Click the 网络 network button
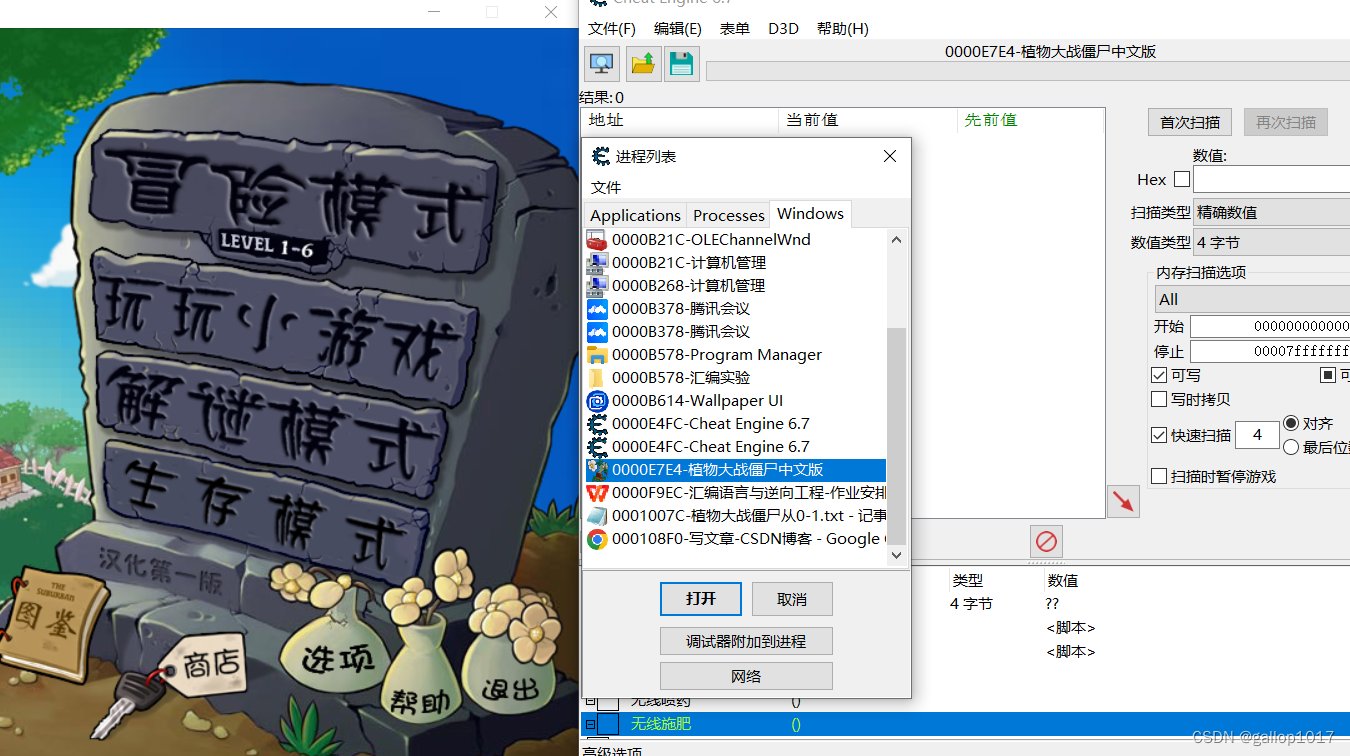The width and height of the screenshot is (1350, 756). click(746, 676)
